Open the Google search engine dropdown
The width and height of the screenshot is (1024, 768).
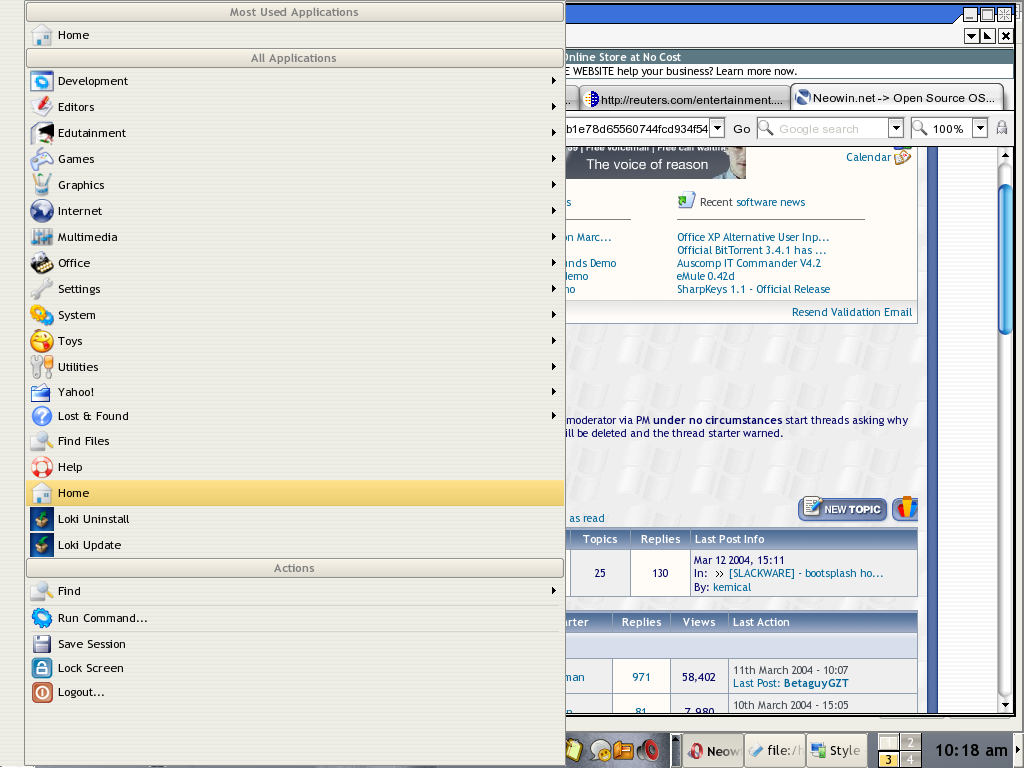click(x=896, y=129)
